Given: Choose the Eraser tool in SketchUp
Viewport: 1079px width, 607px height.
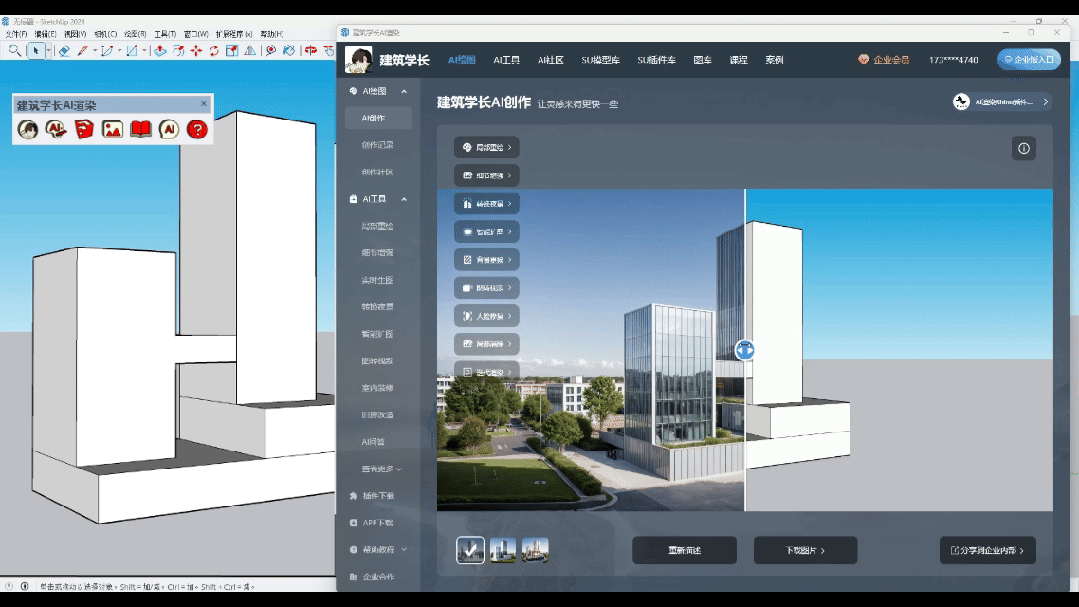Looking at the screenshot, I should click(64, 50).
